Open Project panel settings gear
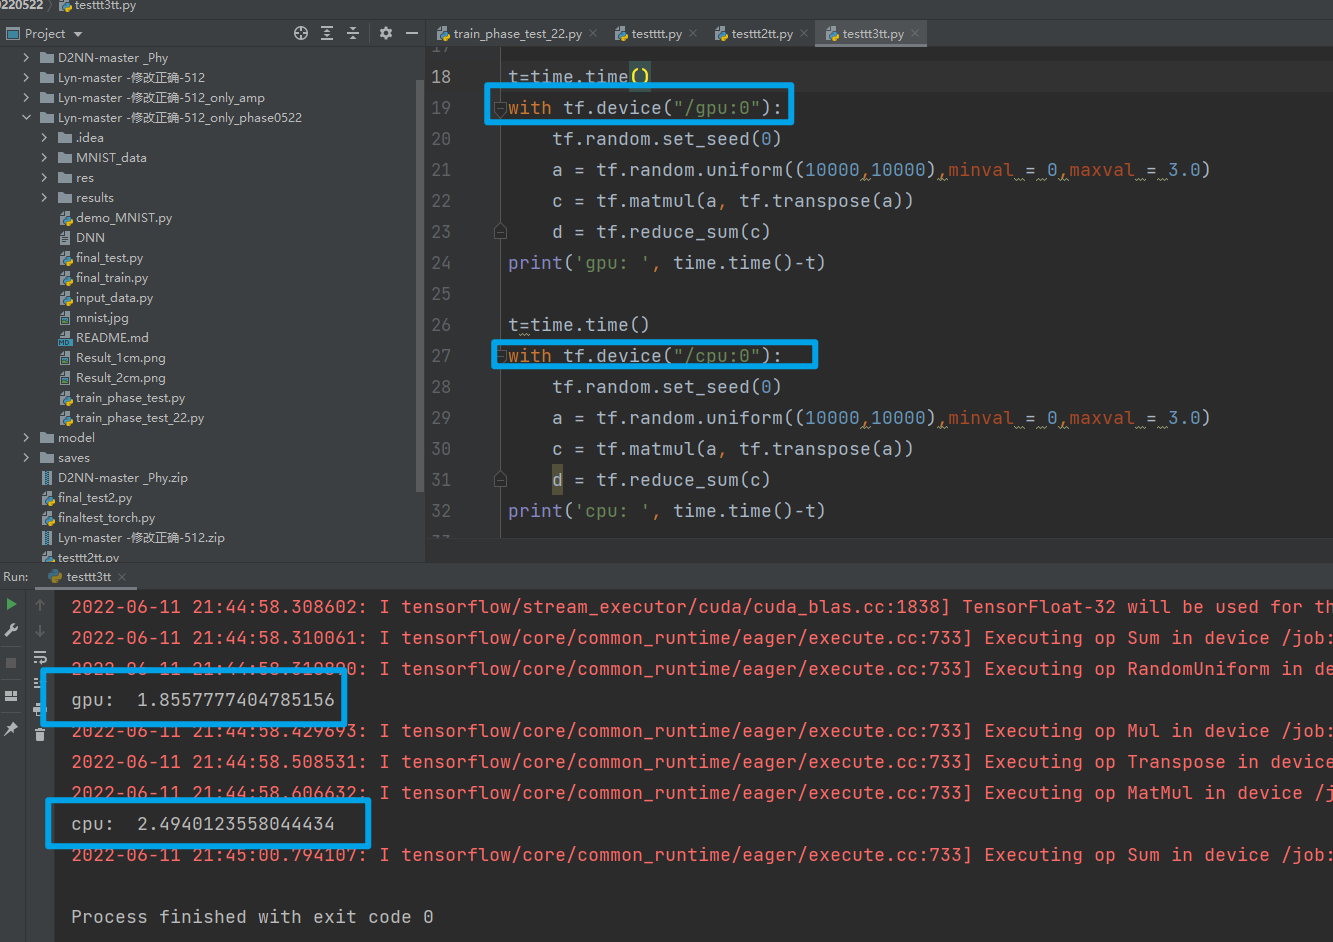Screen dimensions: 1333x942 pyautogui.click(x=386, y=33)
